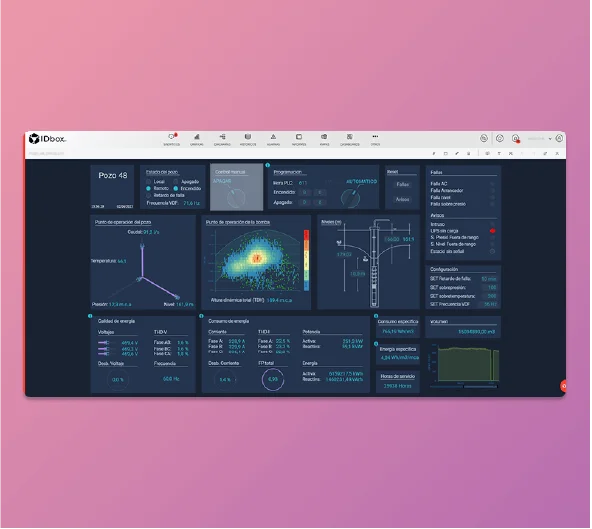Image resolution: width=592 pixels, height=529 pixels.
Task: Click the Estación sin señal indicator
Action: (492, 251)
